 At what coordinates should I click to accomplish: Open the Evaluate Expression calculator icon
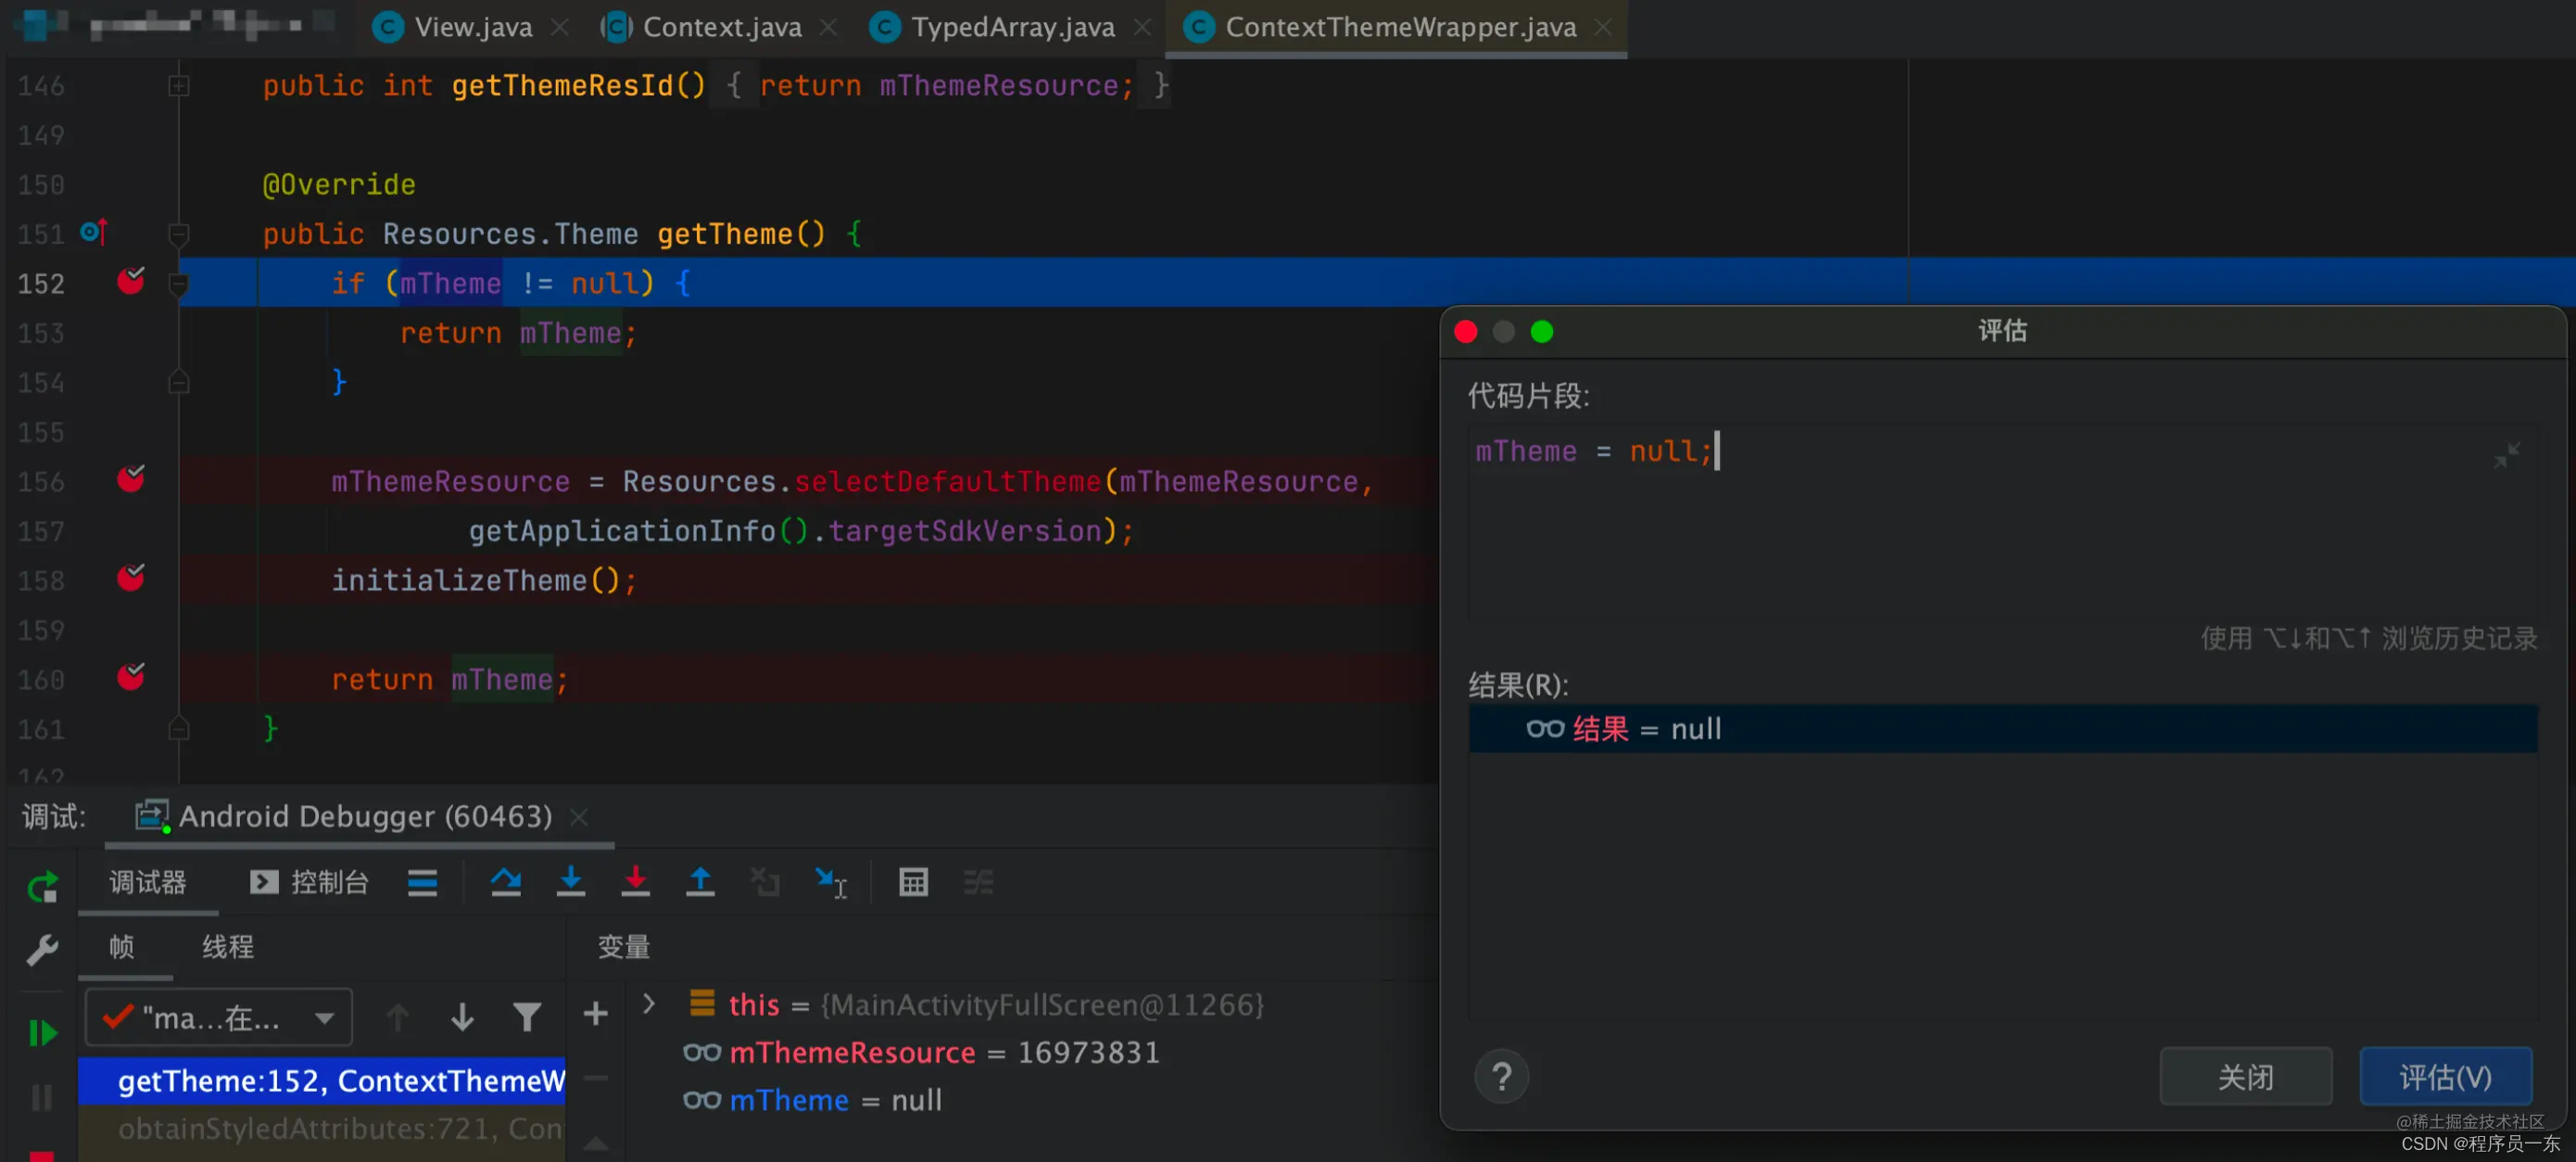913,882
